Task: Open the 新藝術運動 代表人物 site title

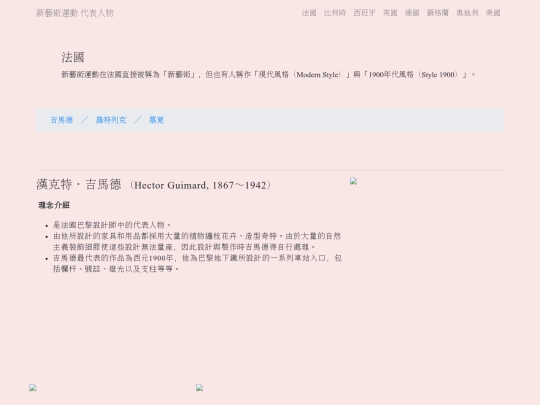Action: (75, 13)
